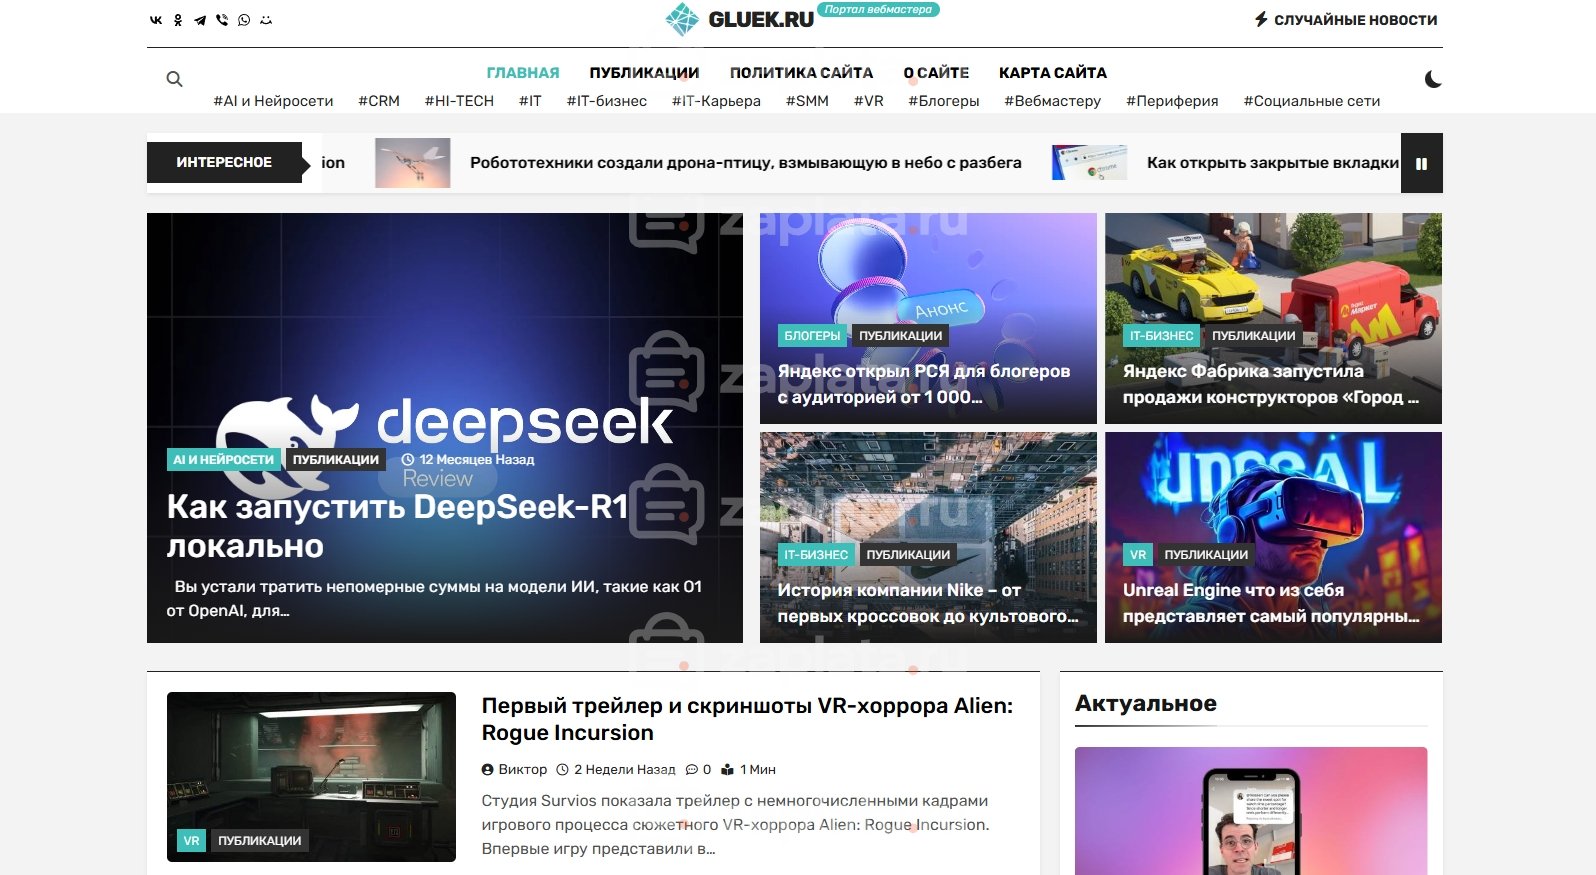Click Публикации badge on Яндекс Фабрика card
1596x875 pixels.
1253,336
